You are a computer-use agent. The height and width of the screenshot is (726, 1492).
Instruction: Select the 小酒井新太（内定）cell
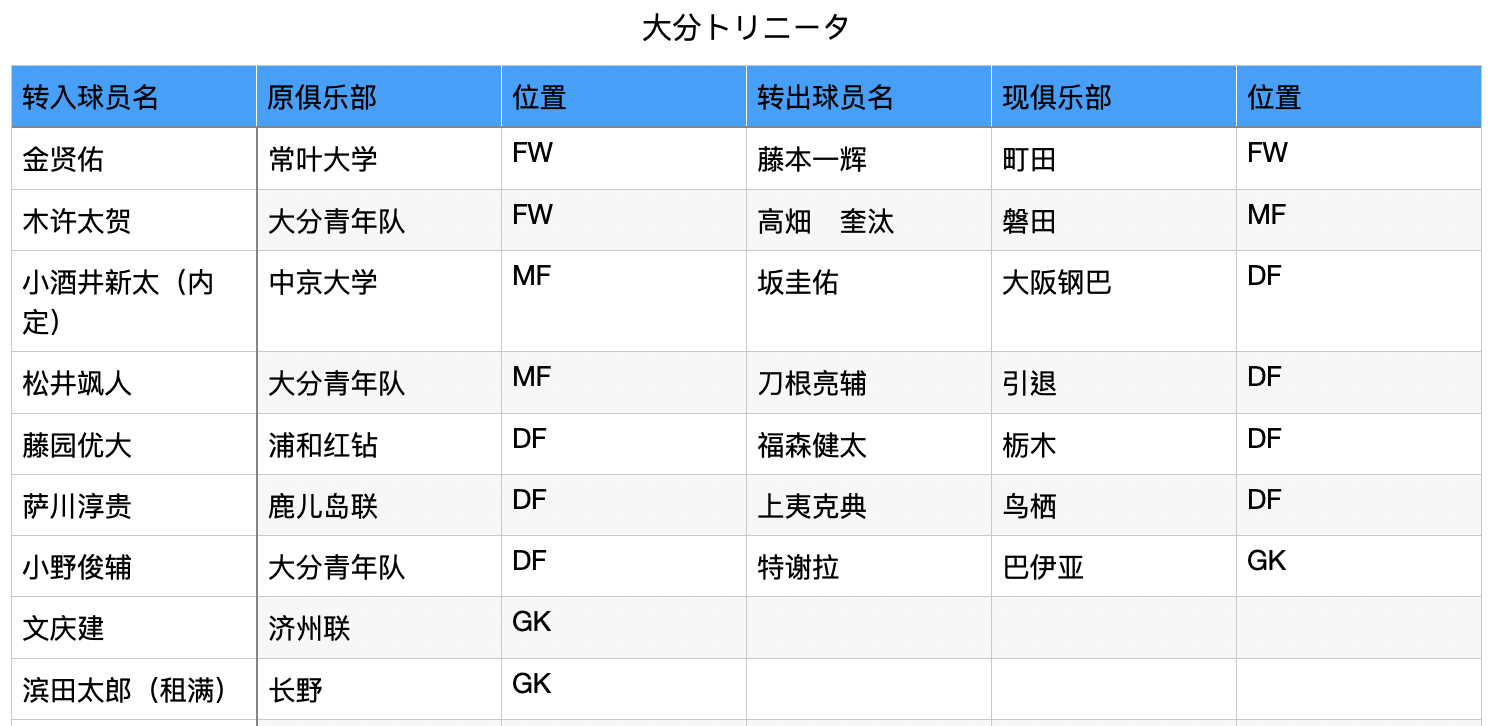pyautogui.click(x=134, y=301)
